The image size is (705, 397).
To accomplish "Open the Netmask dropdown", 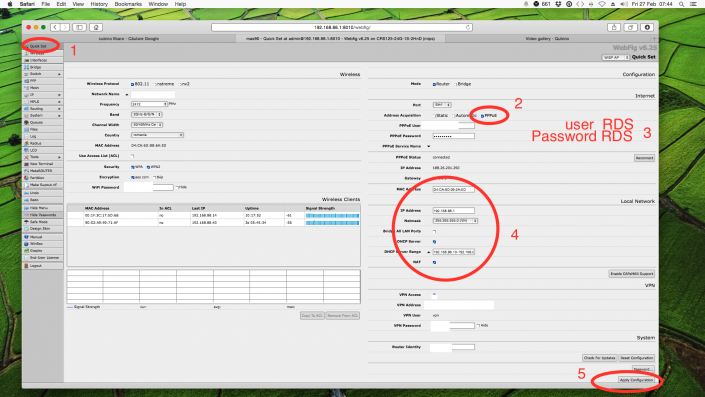I will tap(455, 221).
